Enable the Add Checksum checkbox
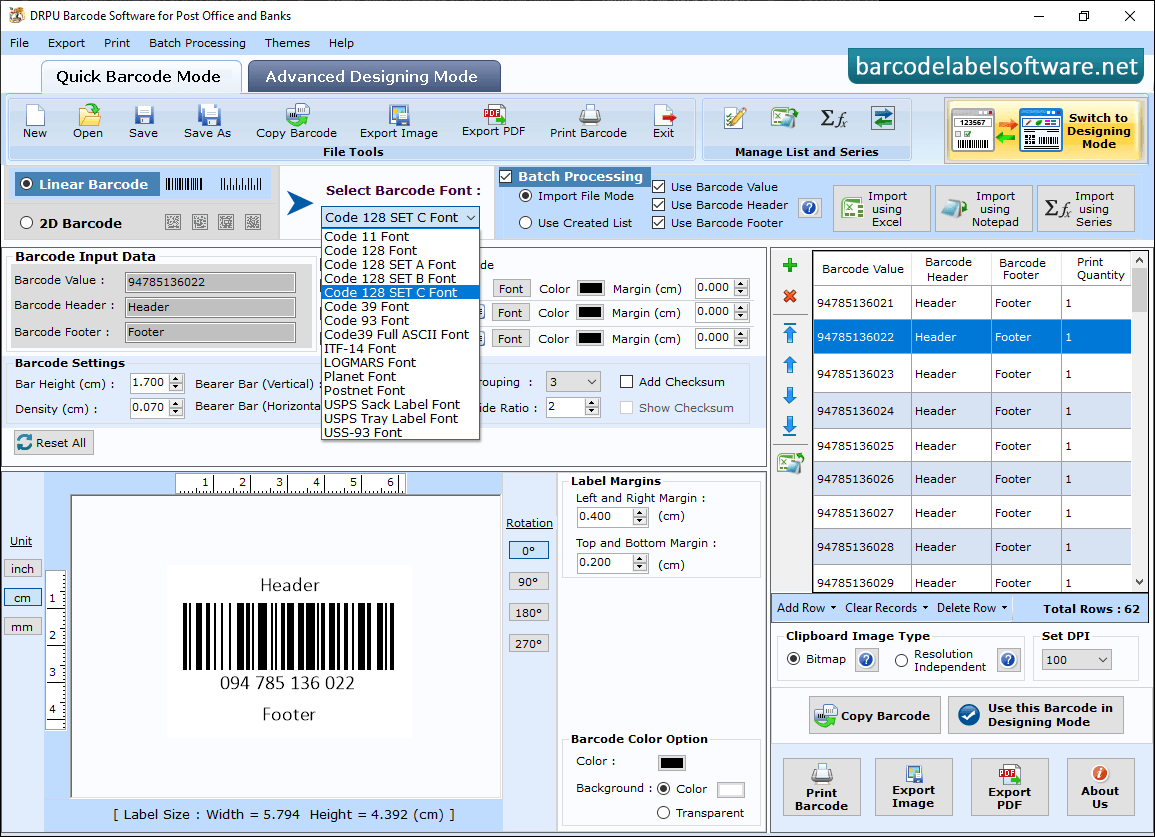Image resolution: width=1155 pixels, height=837 pixels. (x=626, y=382)
